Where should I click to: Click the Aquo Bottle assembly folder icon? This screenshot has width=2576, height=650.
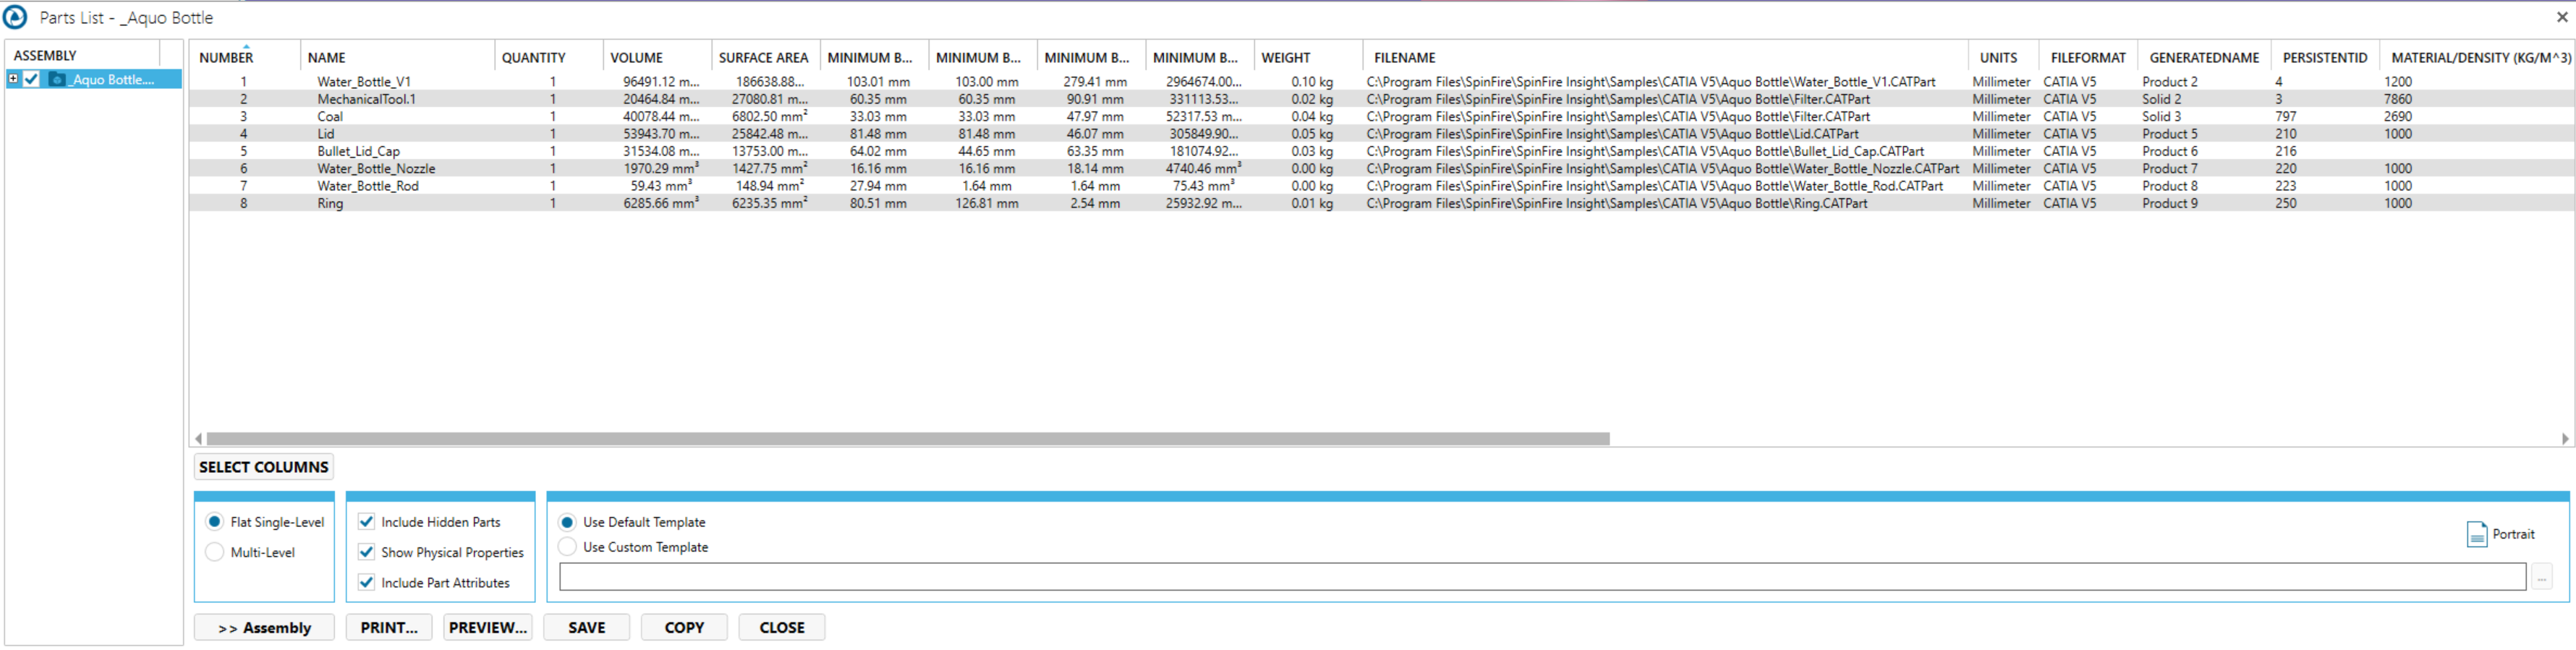[58, 79]
